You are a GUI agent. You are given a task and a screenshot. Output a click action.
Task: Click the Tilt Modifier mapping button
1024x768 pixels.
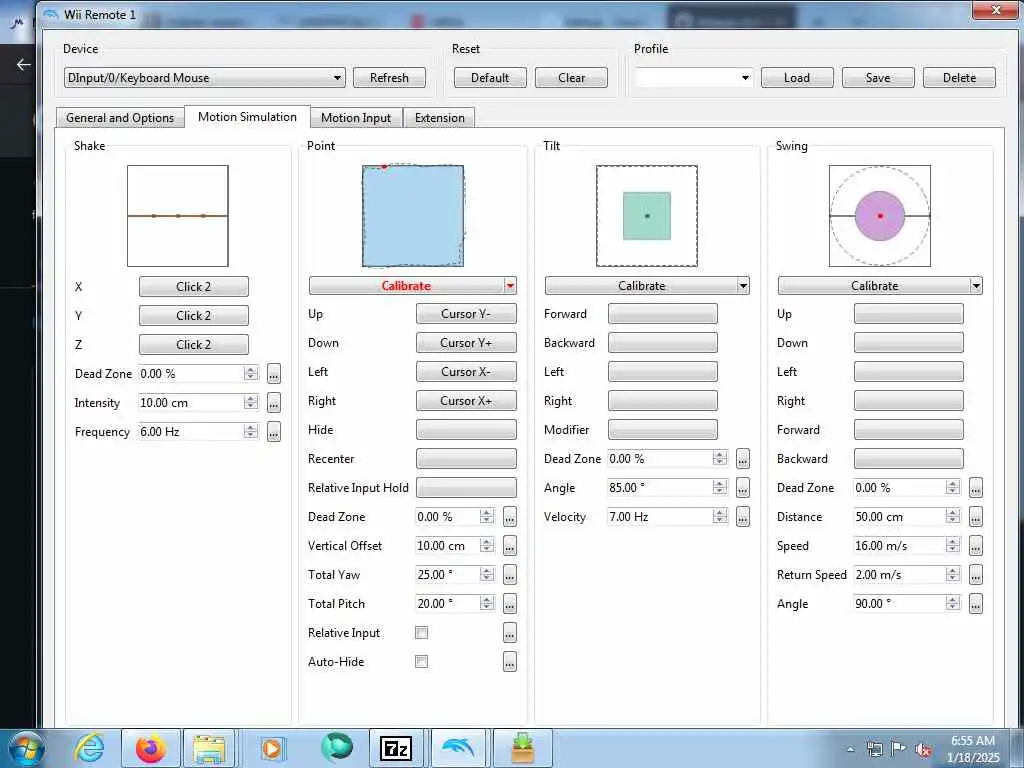coord(662,430)
